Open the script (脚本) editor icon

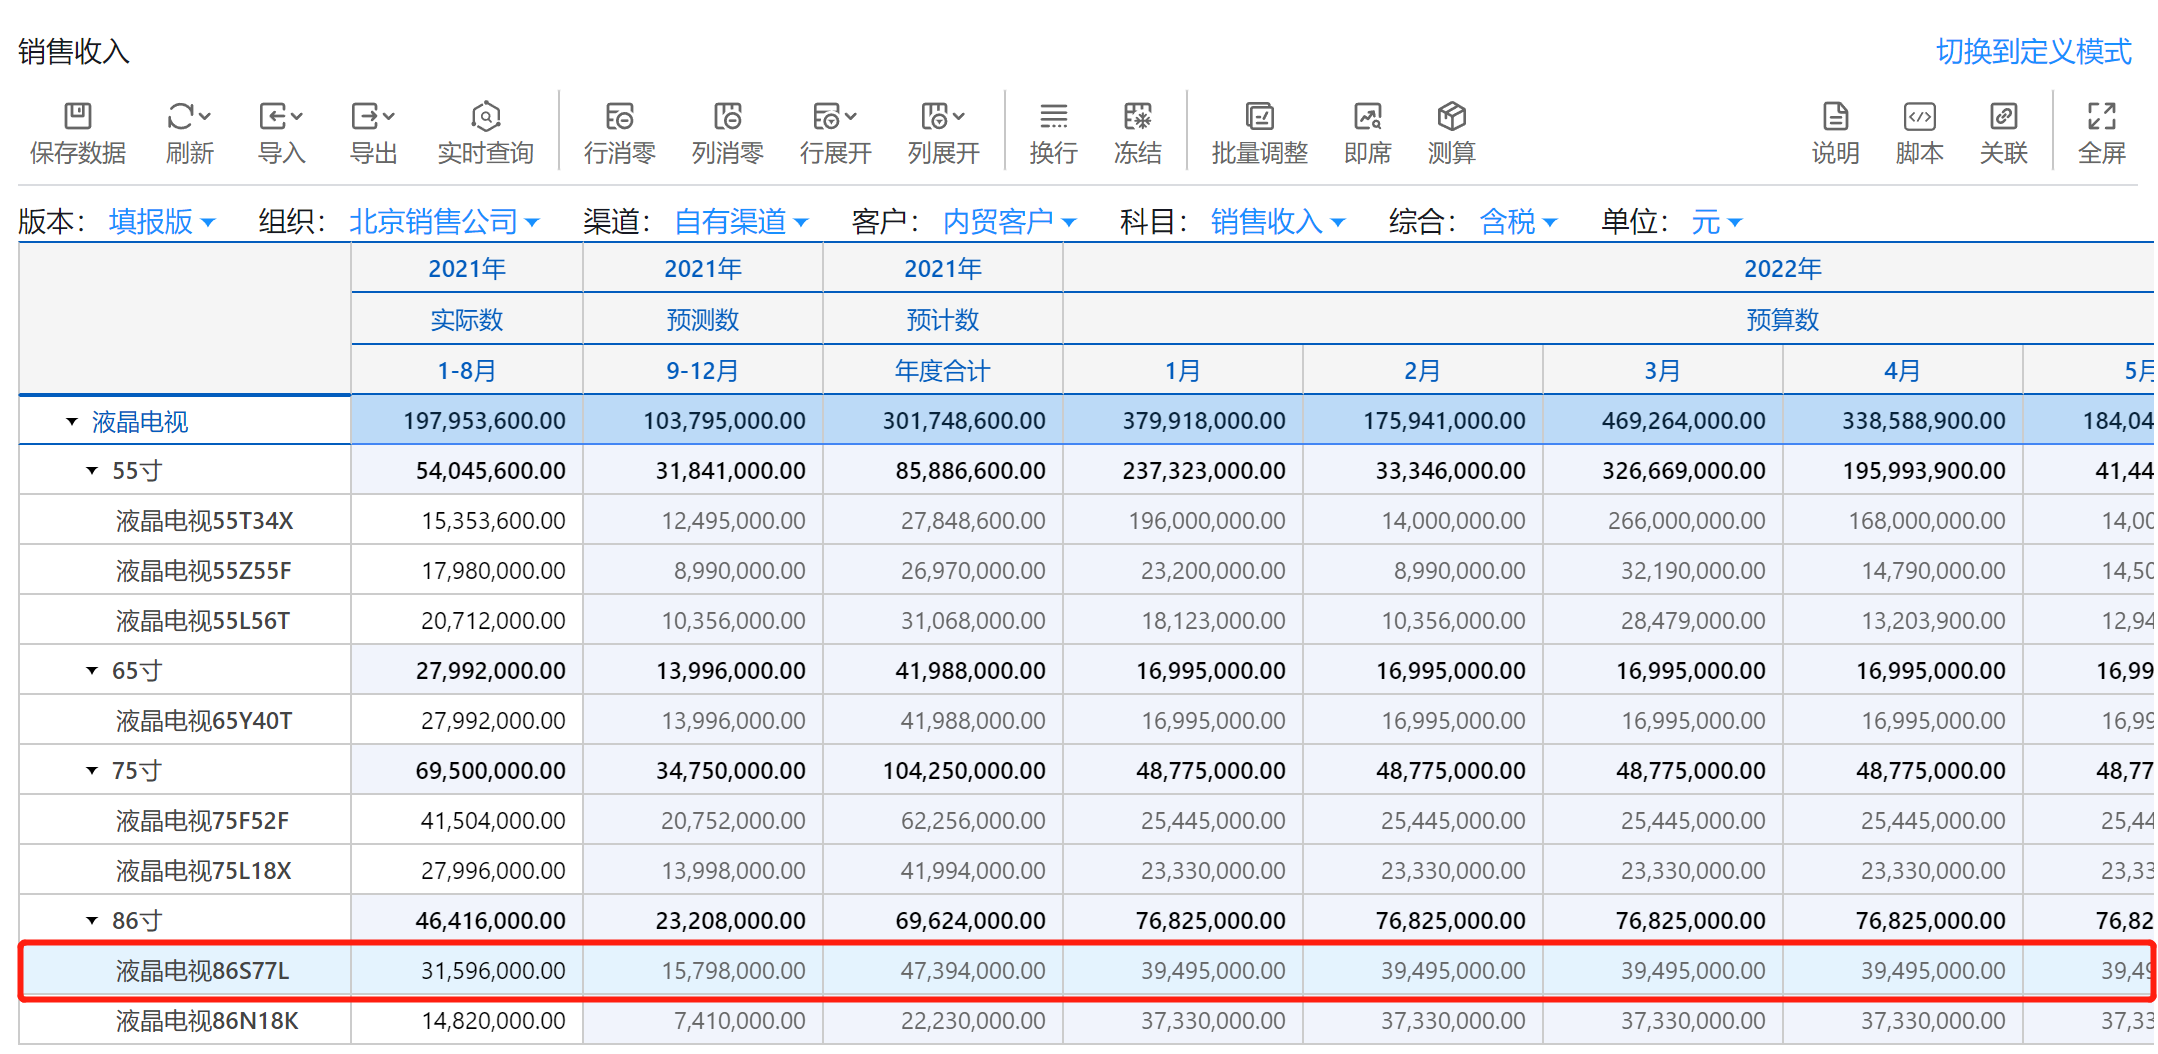(1919, 117)
